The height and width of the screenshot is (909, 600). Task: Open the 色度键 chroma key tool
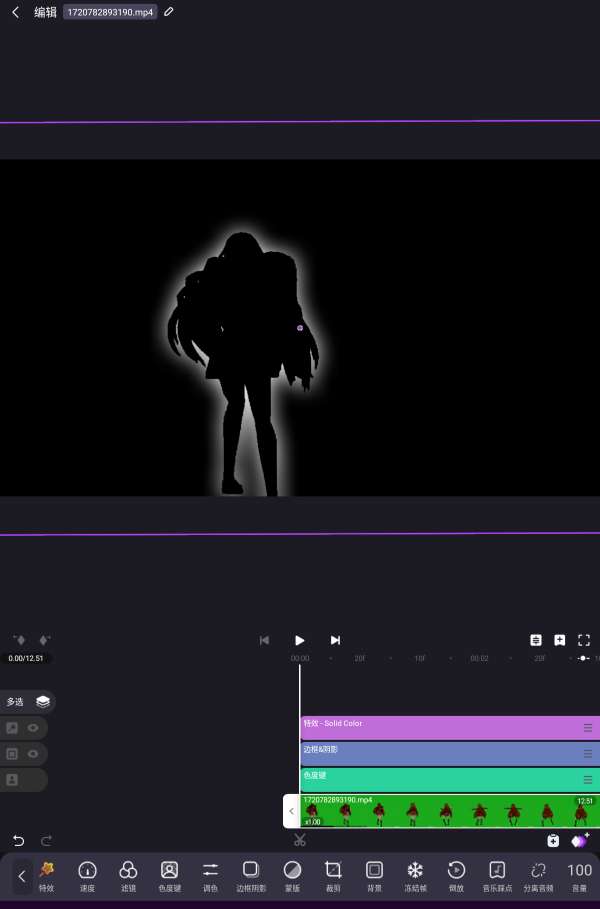169,876
